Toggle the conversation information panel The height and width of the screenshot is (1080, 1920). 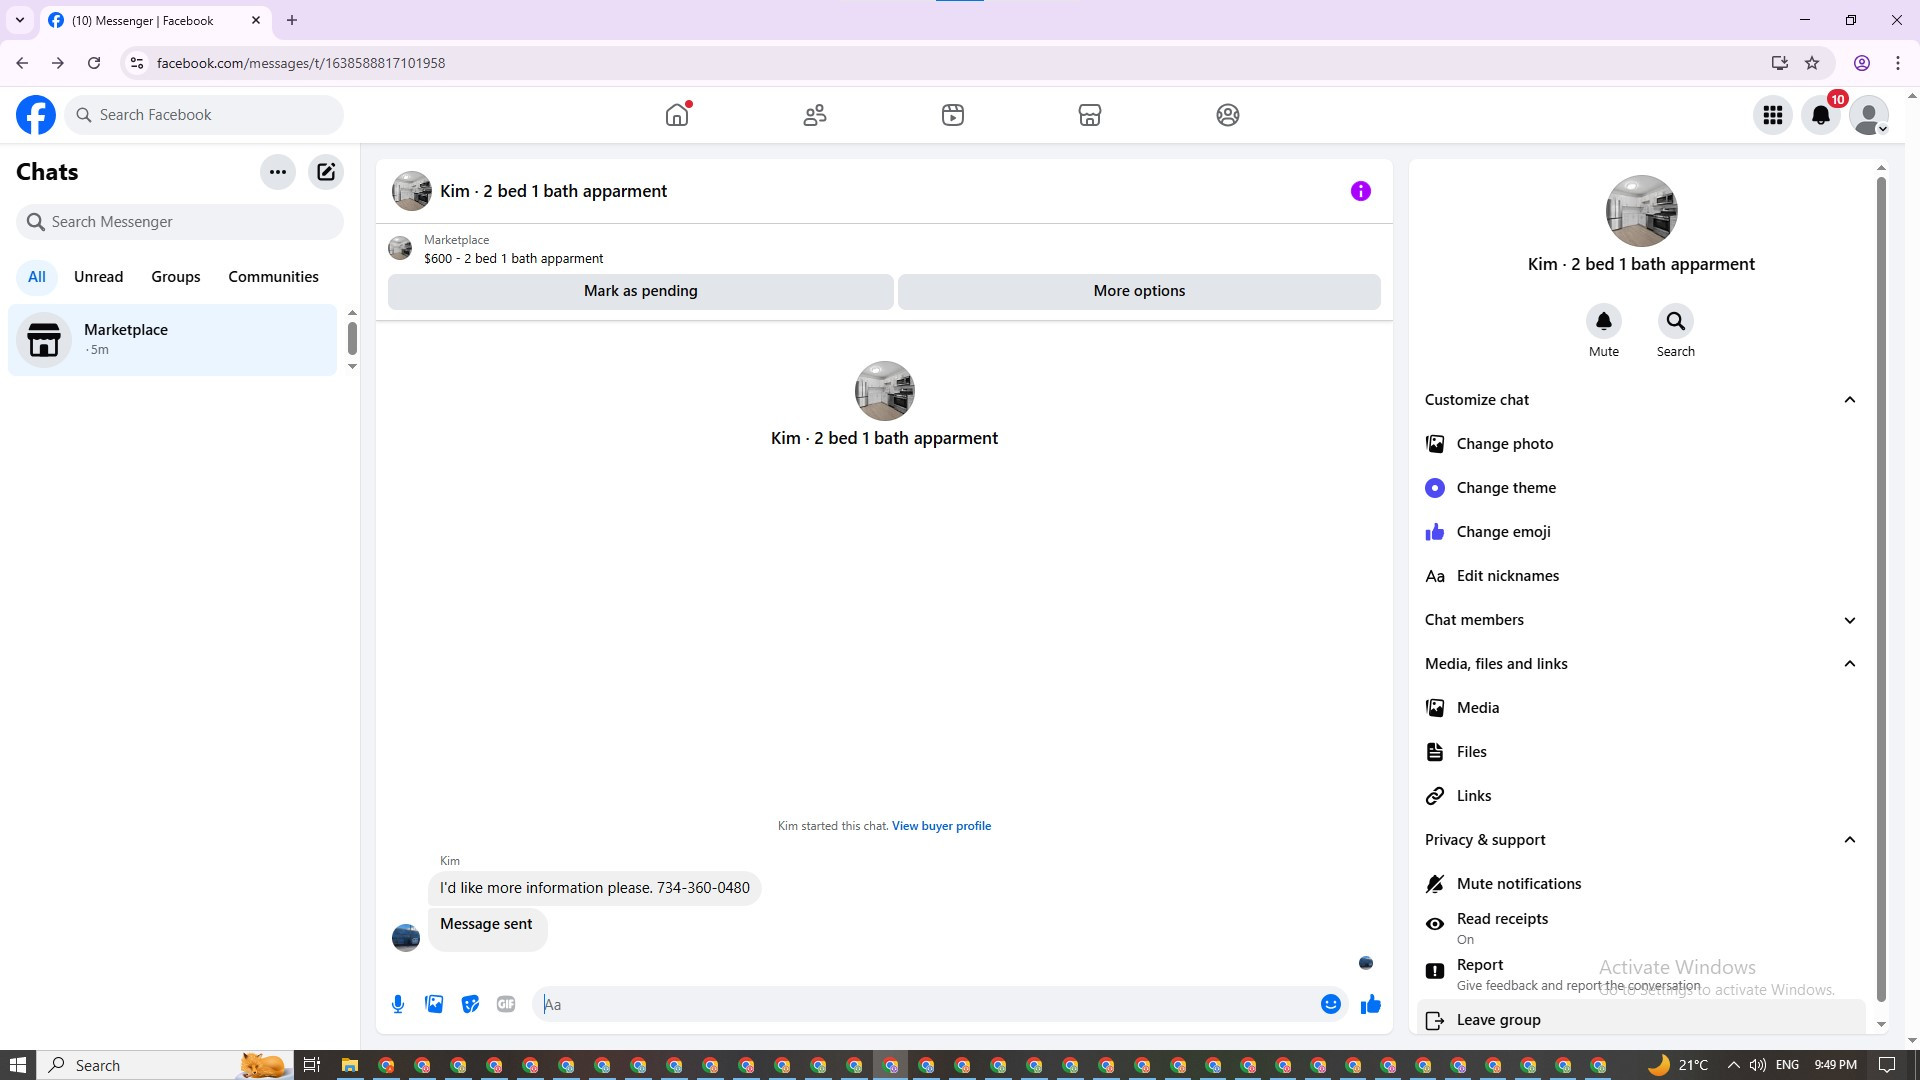1360,191
